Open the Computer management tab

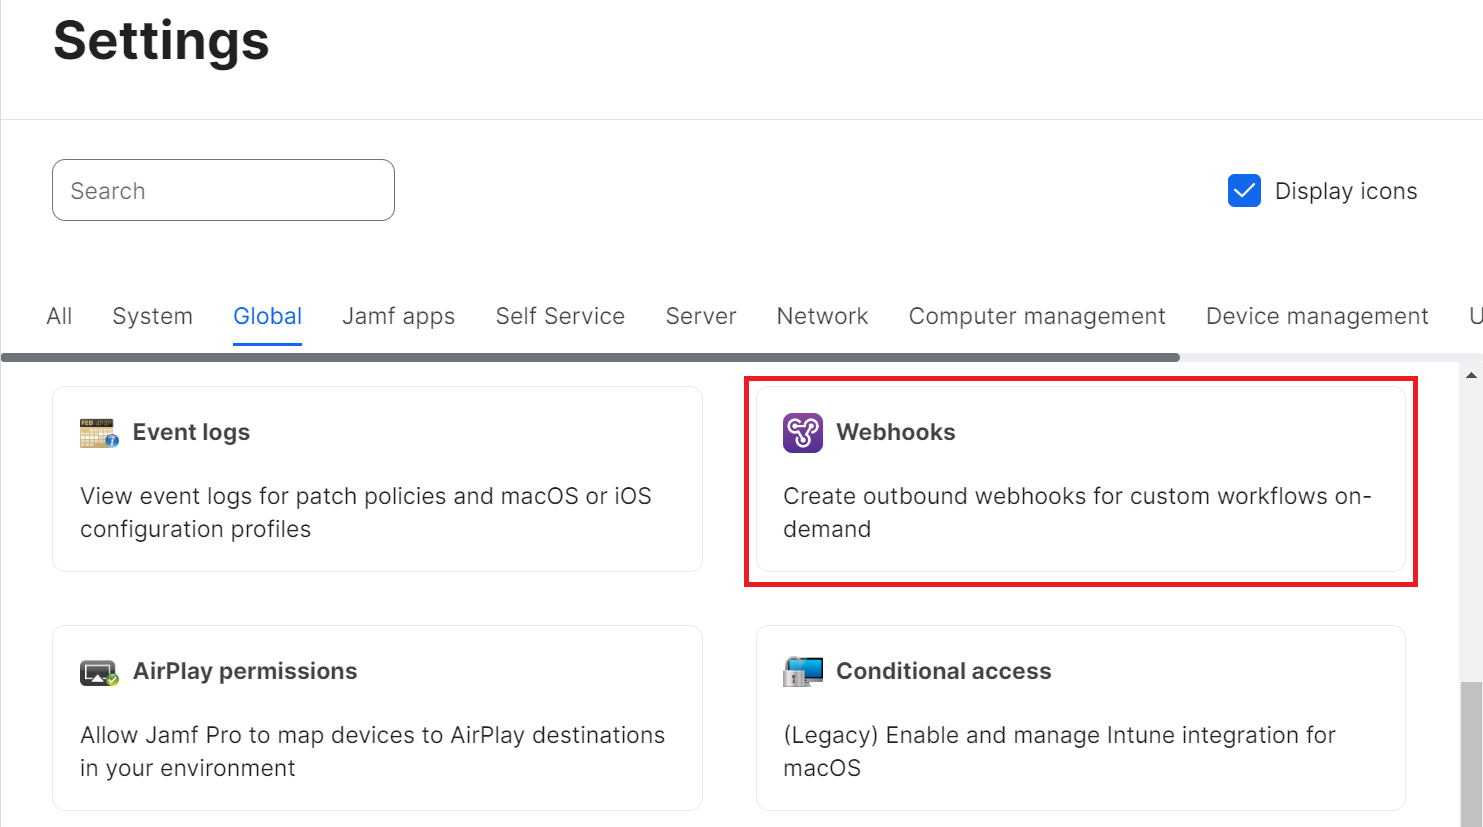coord(1036,317)
